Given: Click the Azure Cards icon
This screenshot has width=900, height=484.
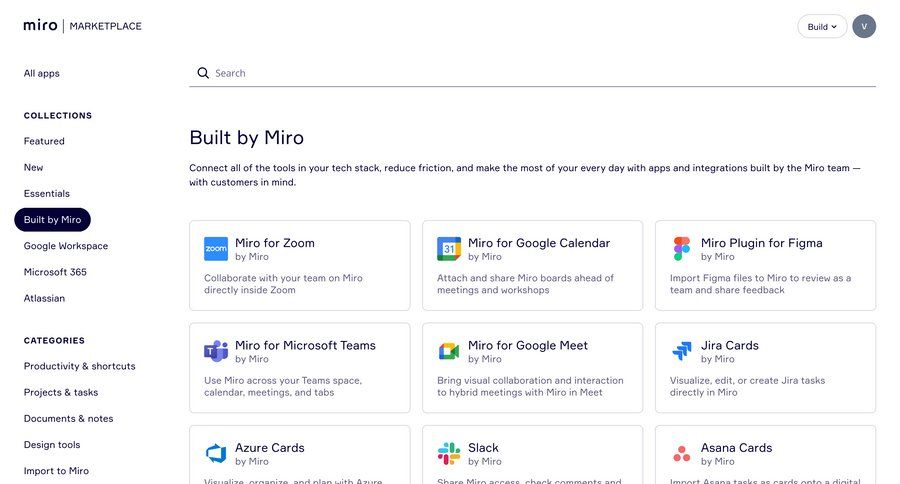Looking at the screenshot, I should (216, 454).
